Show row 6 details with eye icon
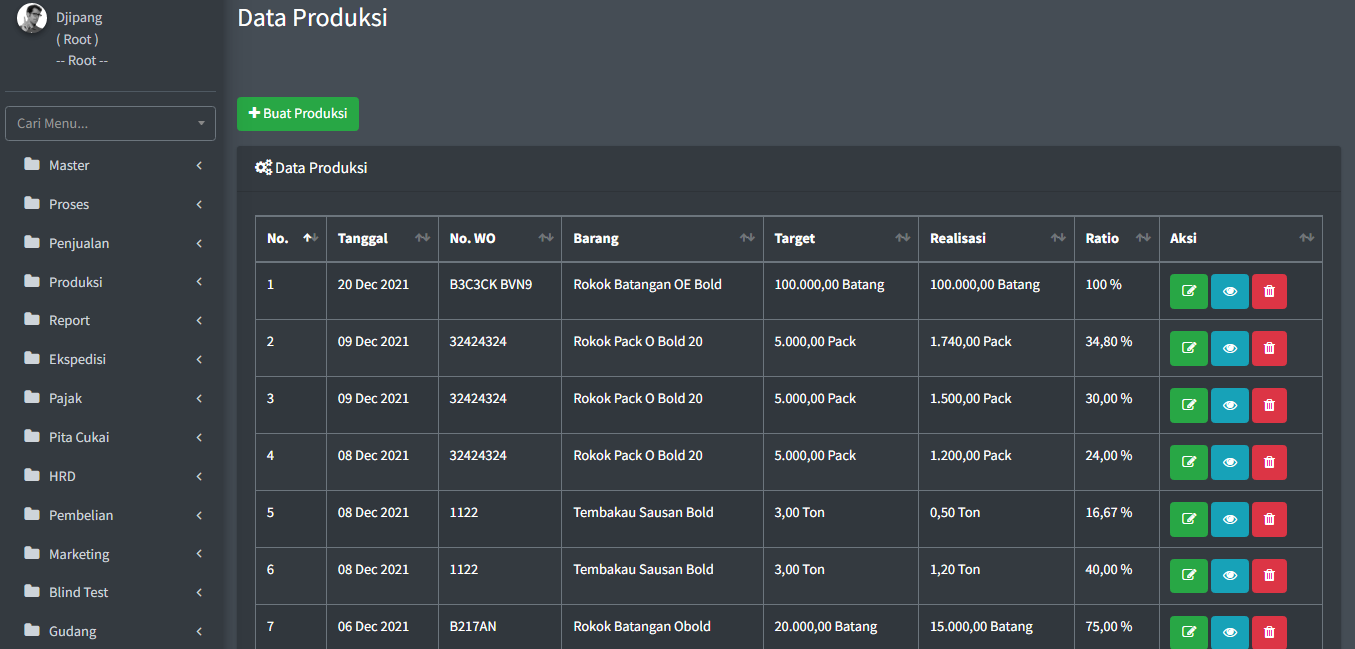This screenshot has height=649, width=1355. pyautogui.click(x=1229, y=576)
